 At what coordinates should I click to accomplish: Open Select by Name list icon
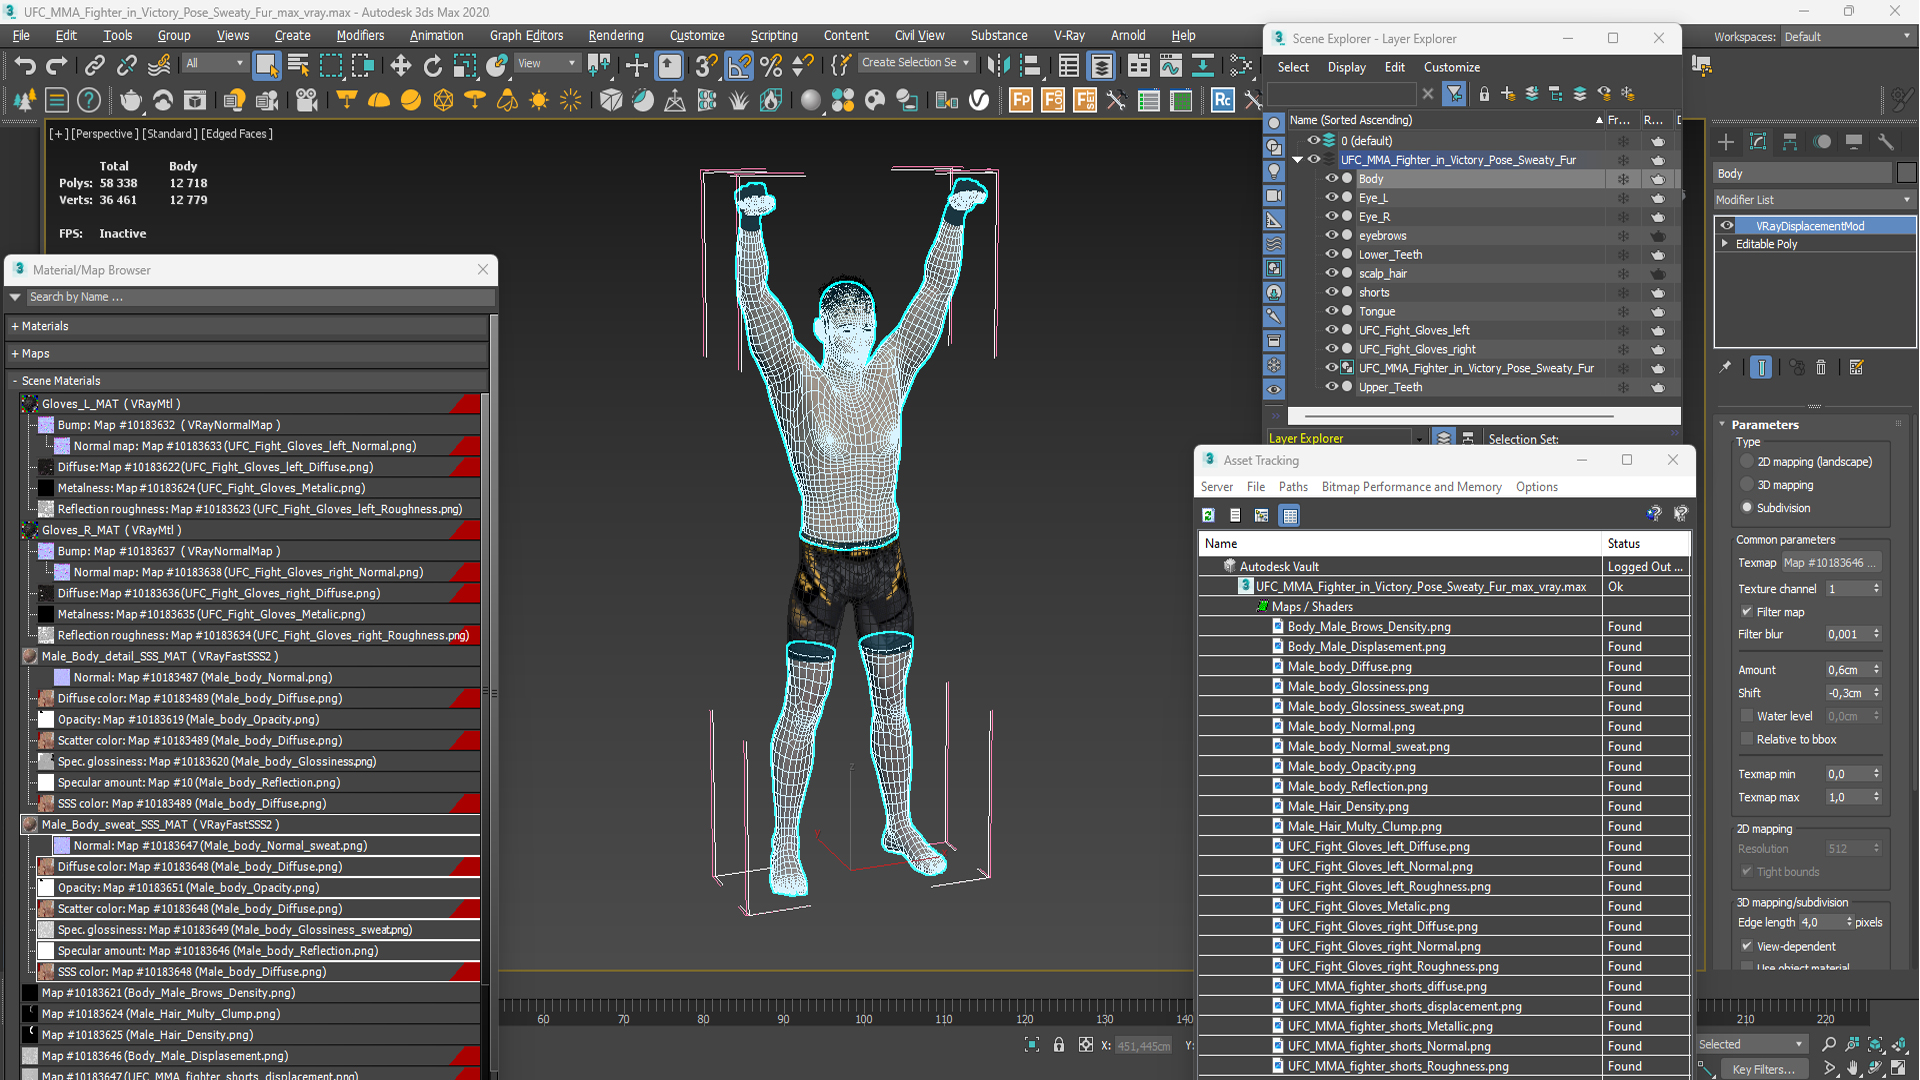tap(298, 66)
